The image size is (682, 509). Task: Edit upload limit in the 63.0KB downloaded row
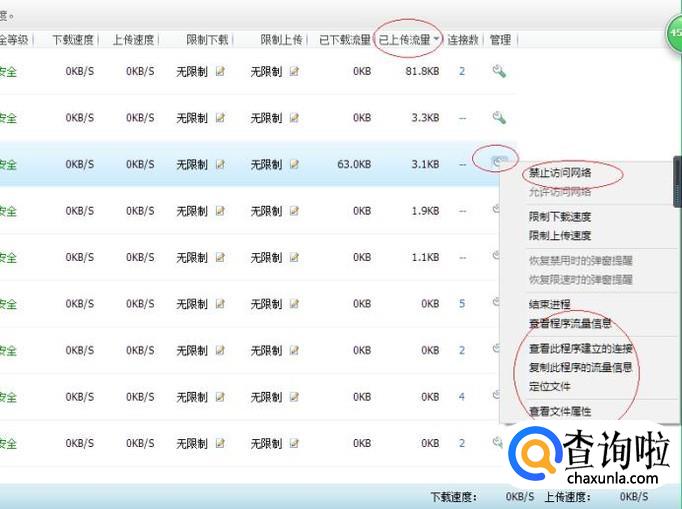[x=294, y=164]
